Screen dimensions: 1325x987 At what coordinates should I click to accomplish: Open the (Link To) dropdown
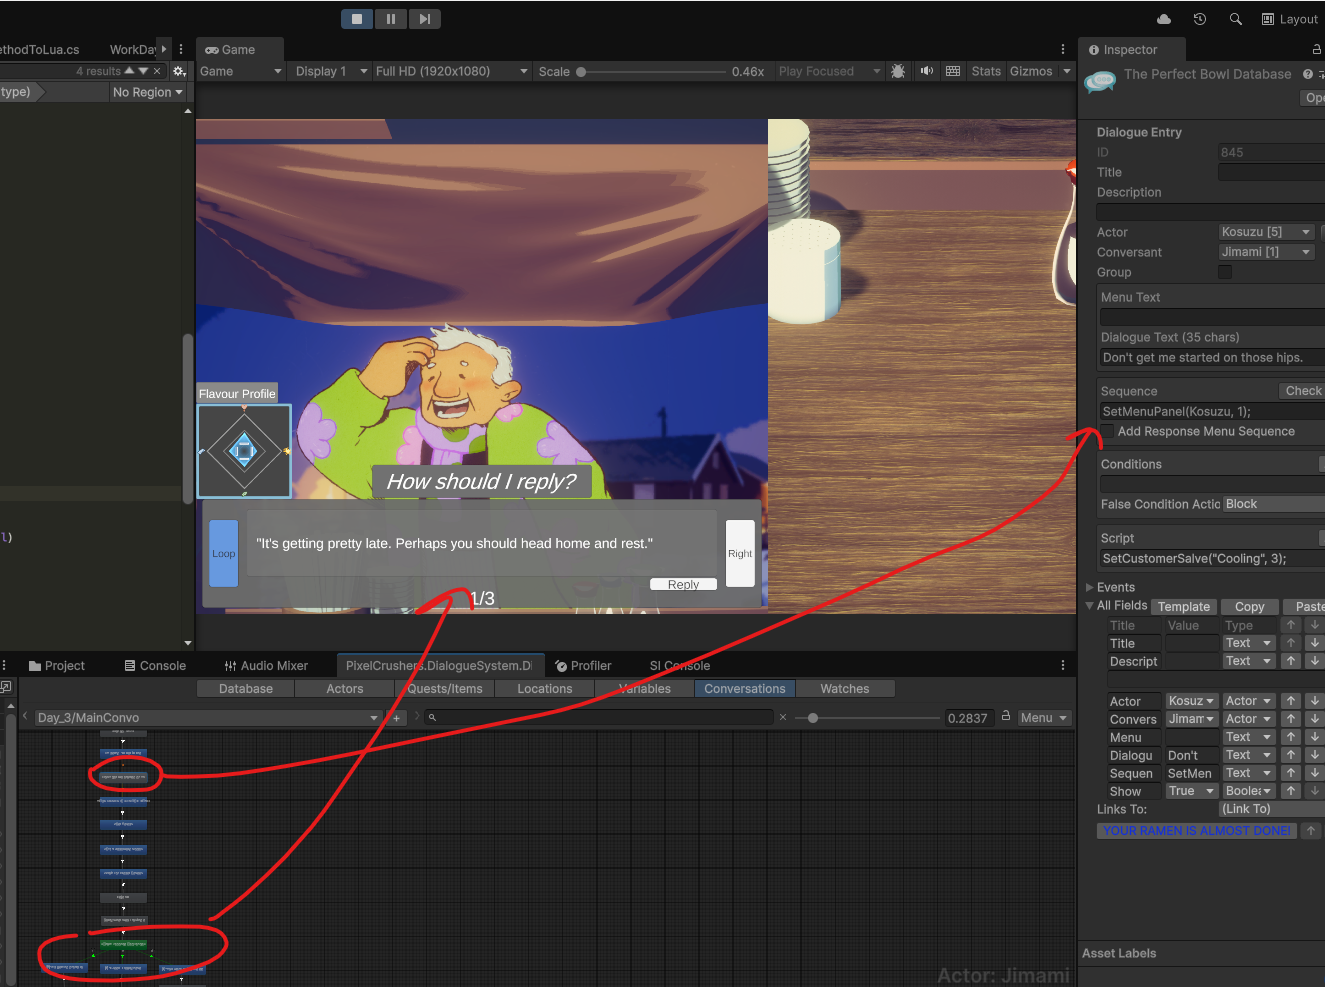tap(1272, 809)
